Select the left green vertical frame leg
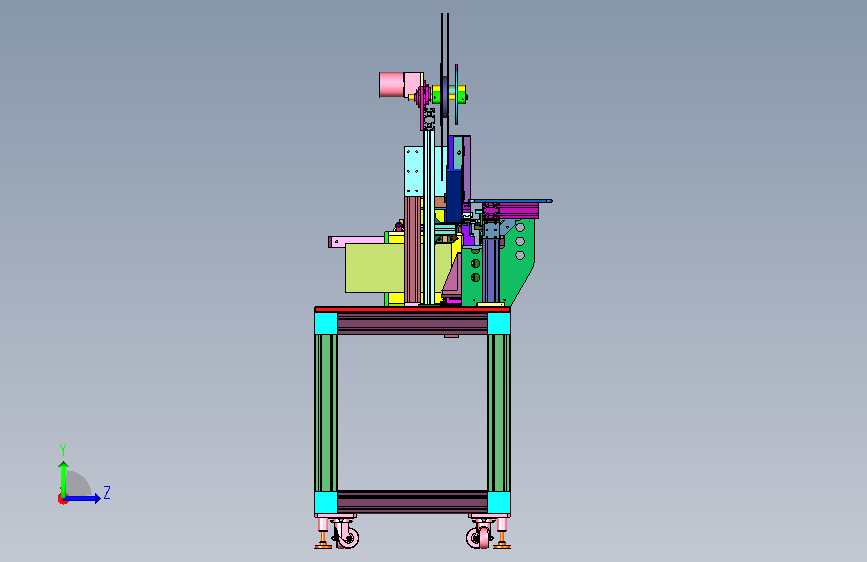867x562 pixels. [x=326, y=413]
